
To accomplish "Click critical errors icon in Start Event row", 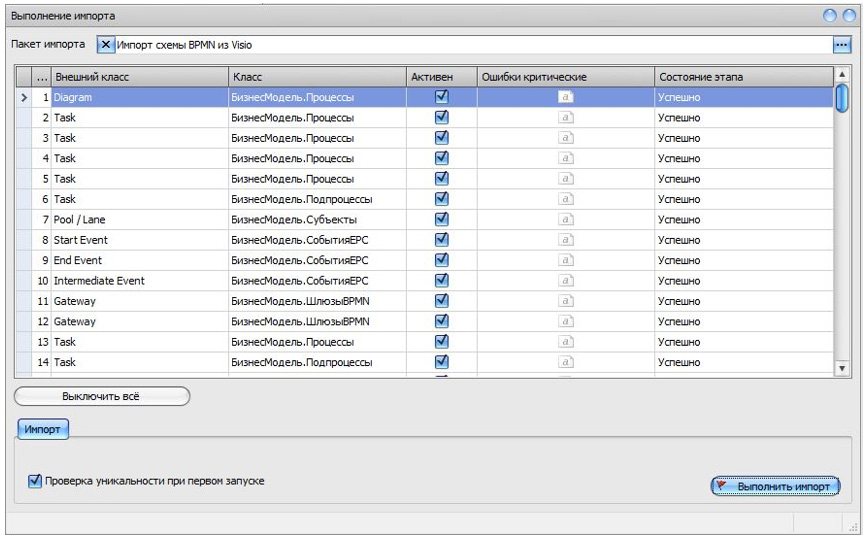I will [x=566, y=240].
